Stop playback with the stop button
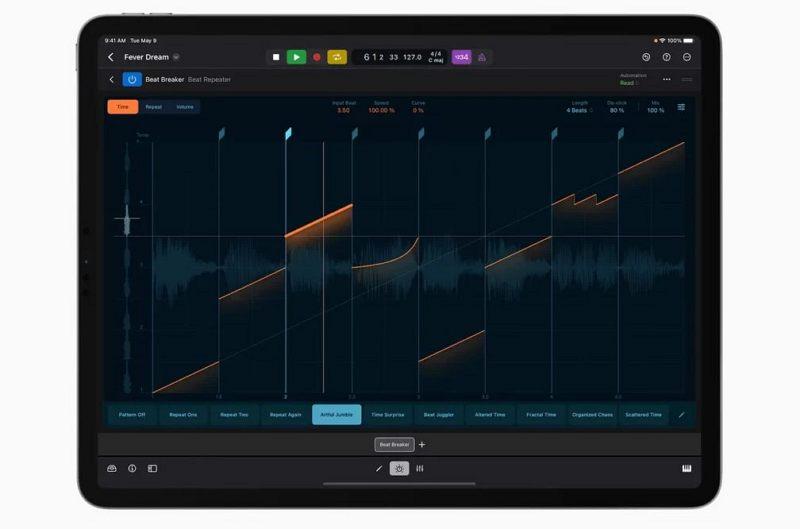800x529 pixels. pos(276,57)
